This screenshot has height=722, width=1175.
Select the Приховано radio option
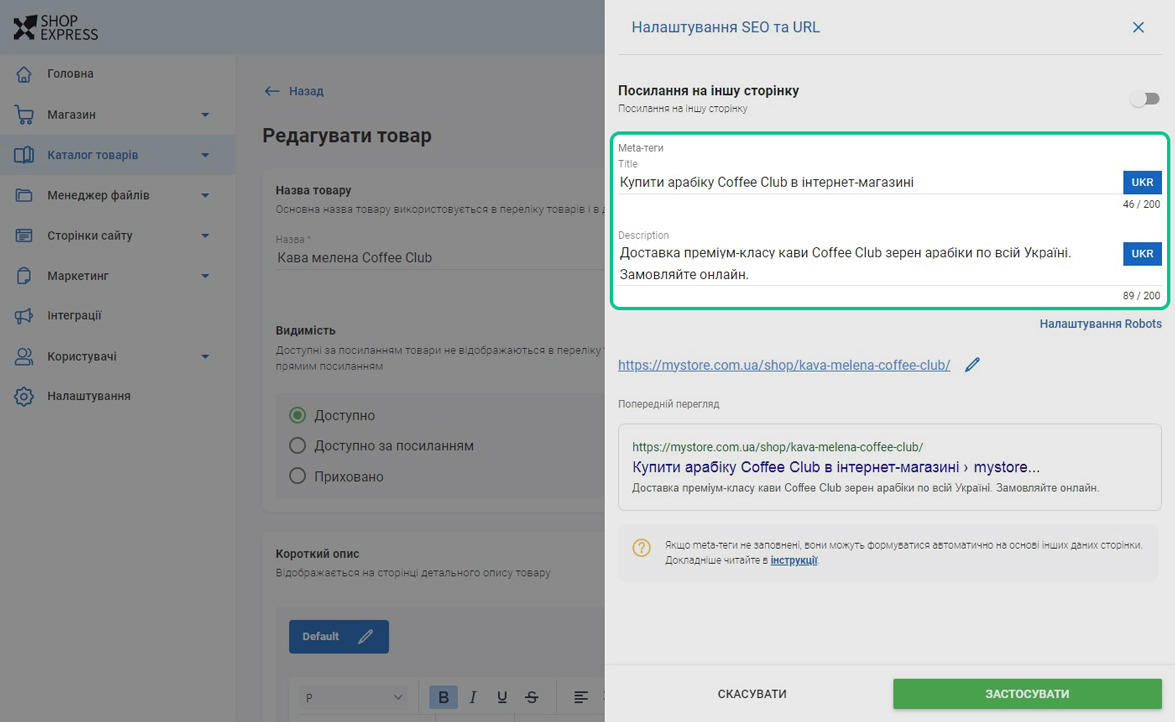click(297, 476)
